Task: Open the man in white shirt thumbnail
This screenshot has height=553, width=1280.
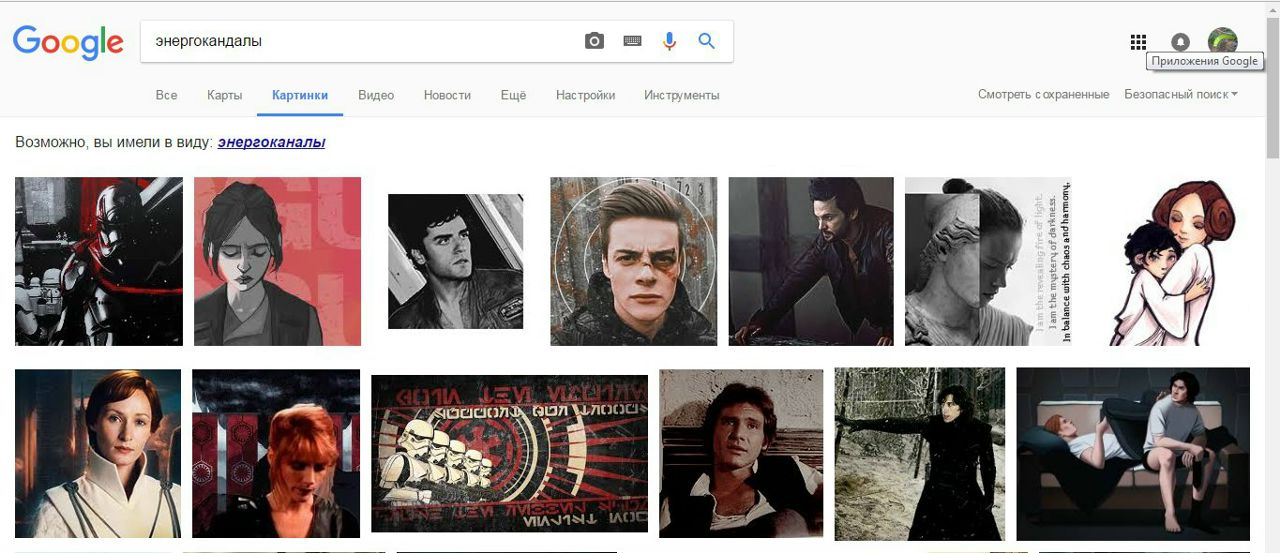Action: point(741,454)
